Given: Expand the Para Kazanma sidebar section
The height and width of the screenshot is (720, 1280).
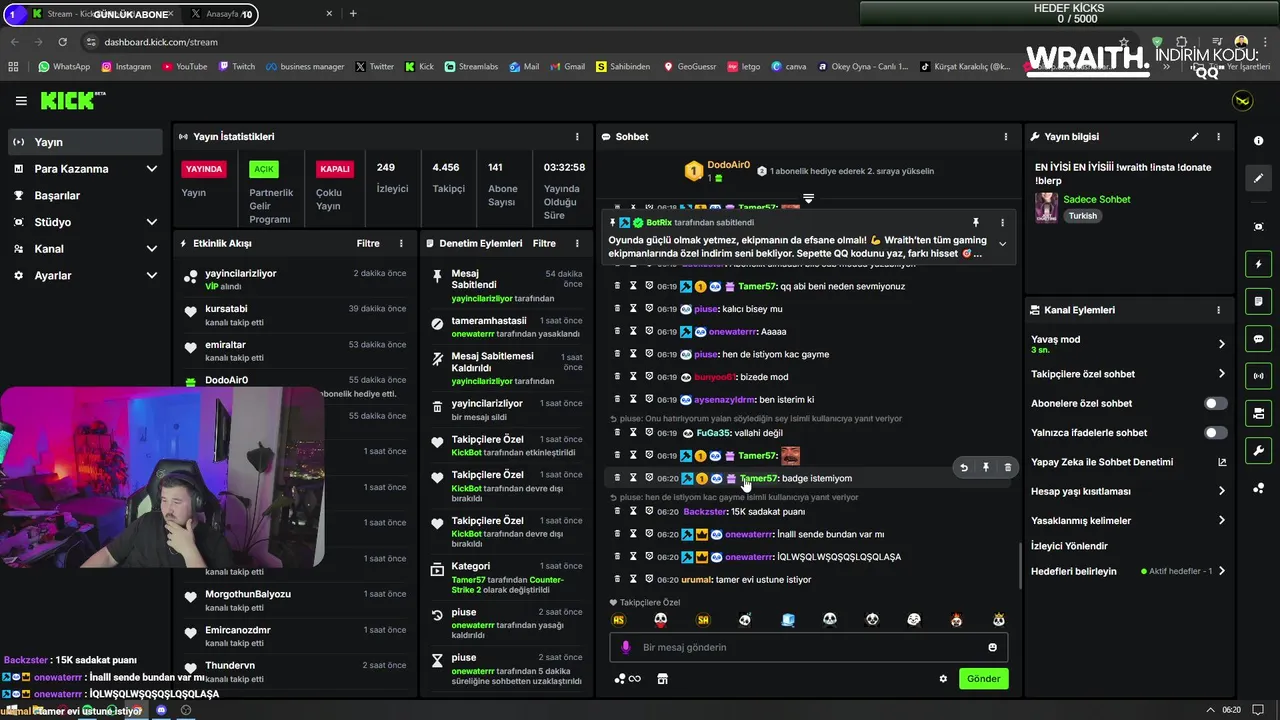Looking at the screenshot, I should (x=152, y=169).
